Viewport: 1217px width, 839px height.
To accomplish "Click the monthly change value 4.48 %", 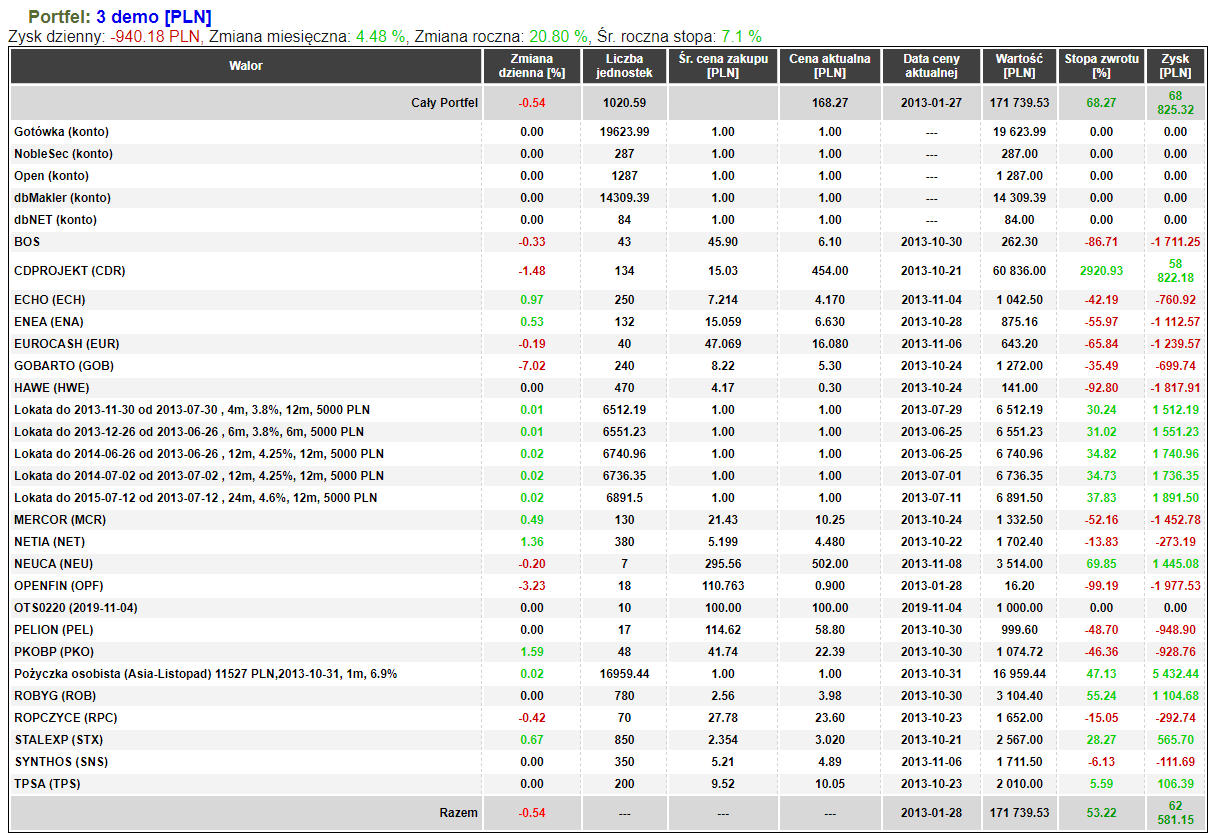I will coord(382,36).
